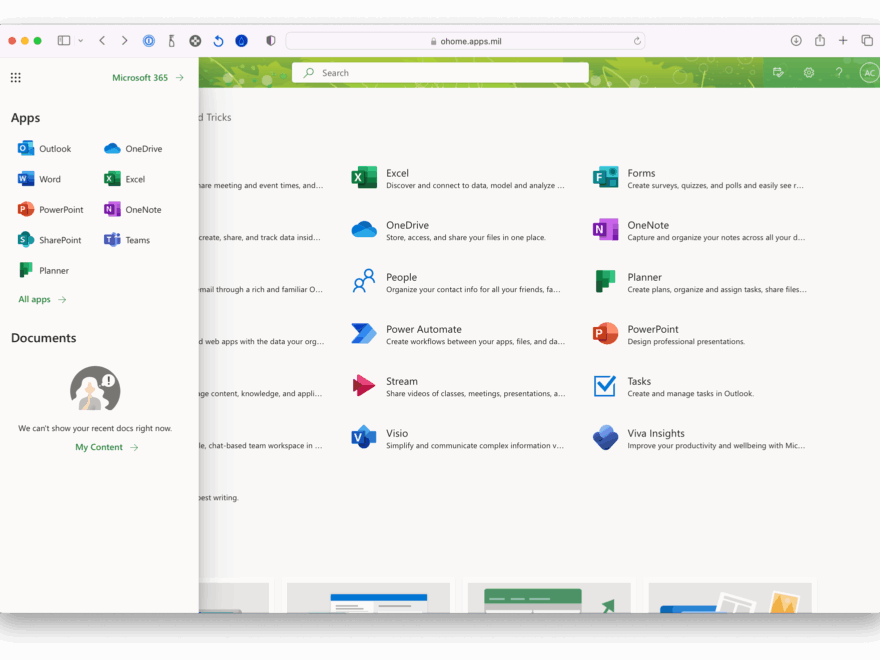
Task: Click the Tasks checkmark icon
Action: pos(605,386)
